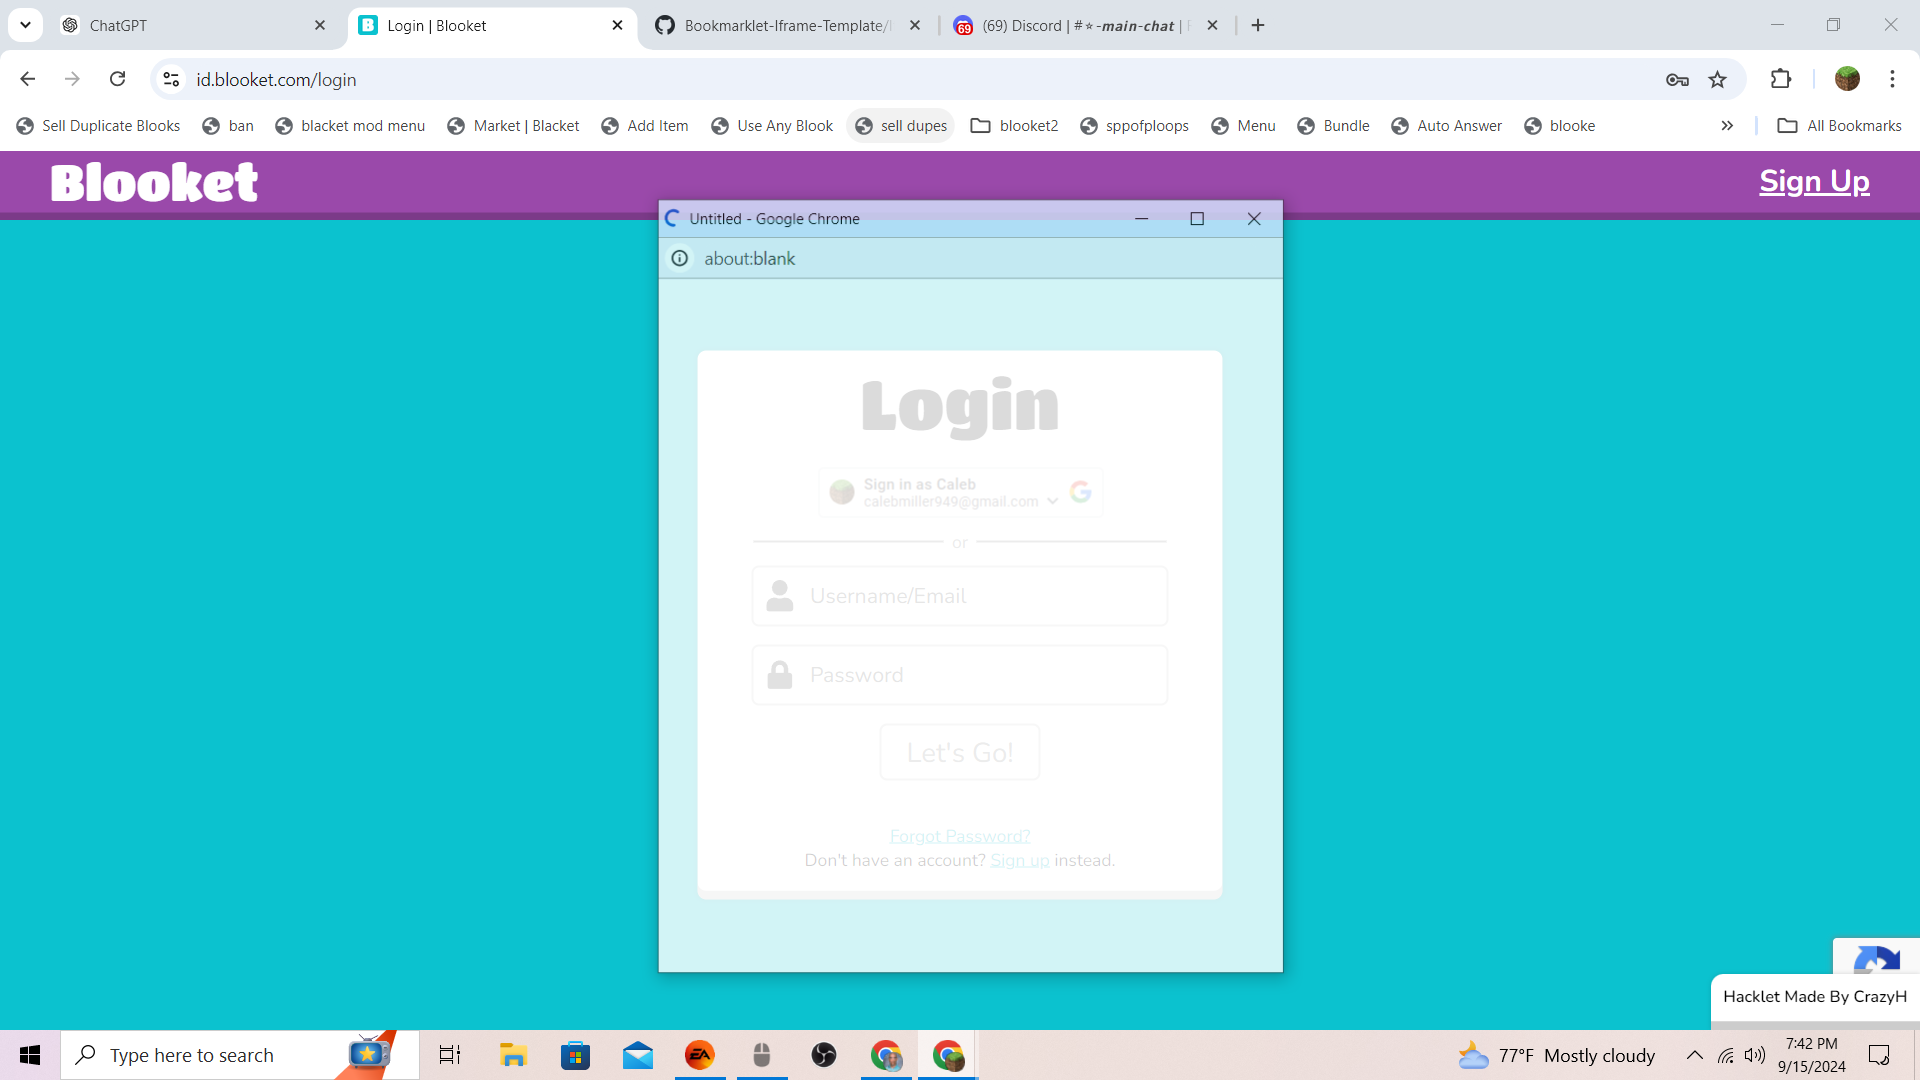
Task: Open the All Bookmarks folder
Action: coord(1839,126)
